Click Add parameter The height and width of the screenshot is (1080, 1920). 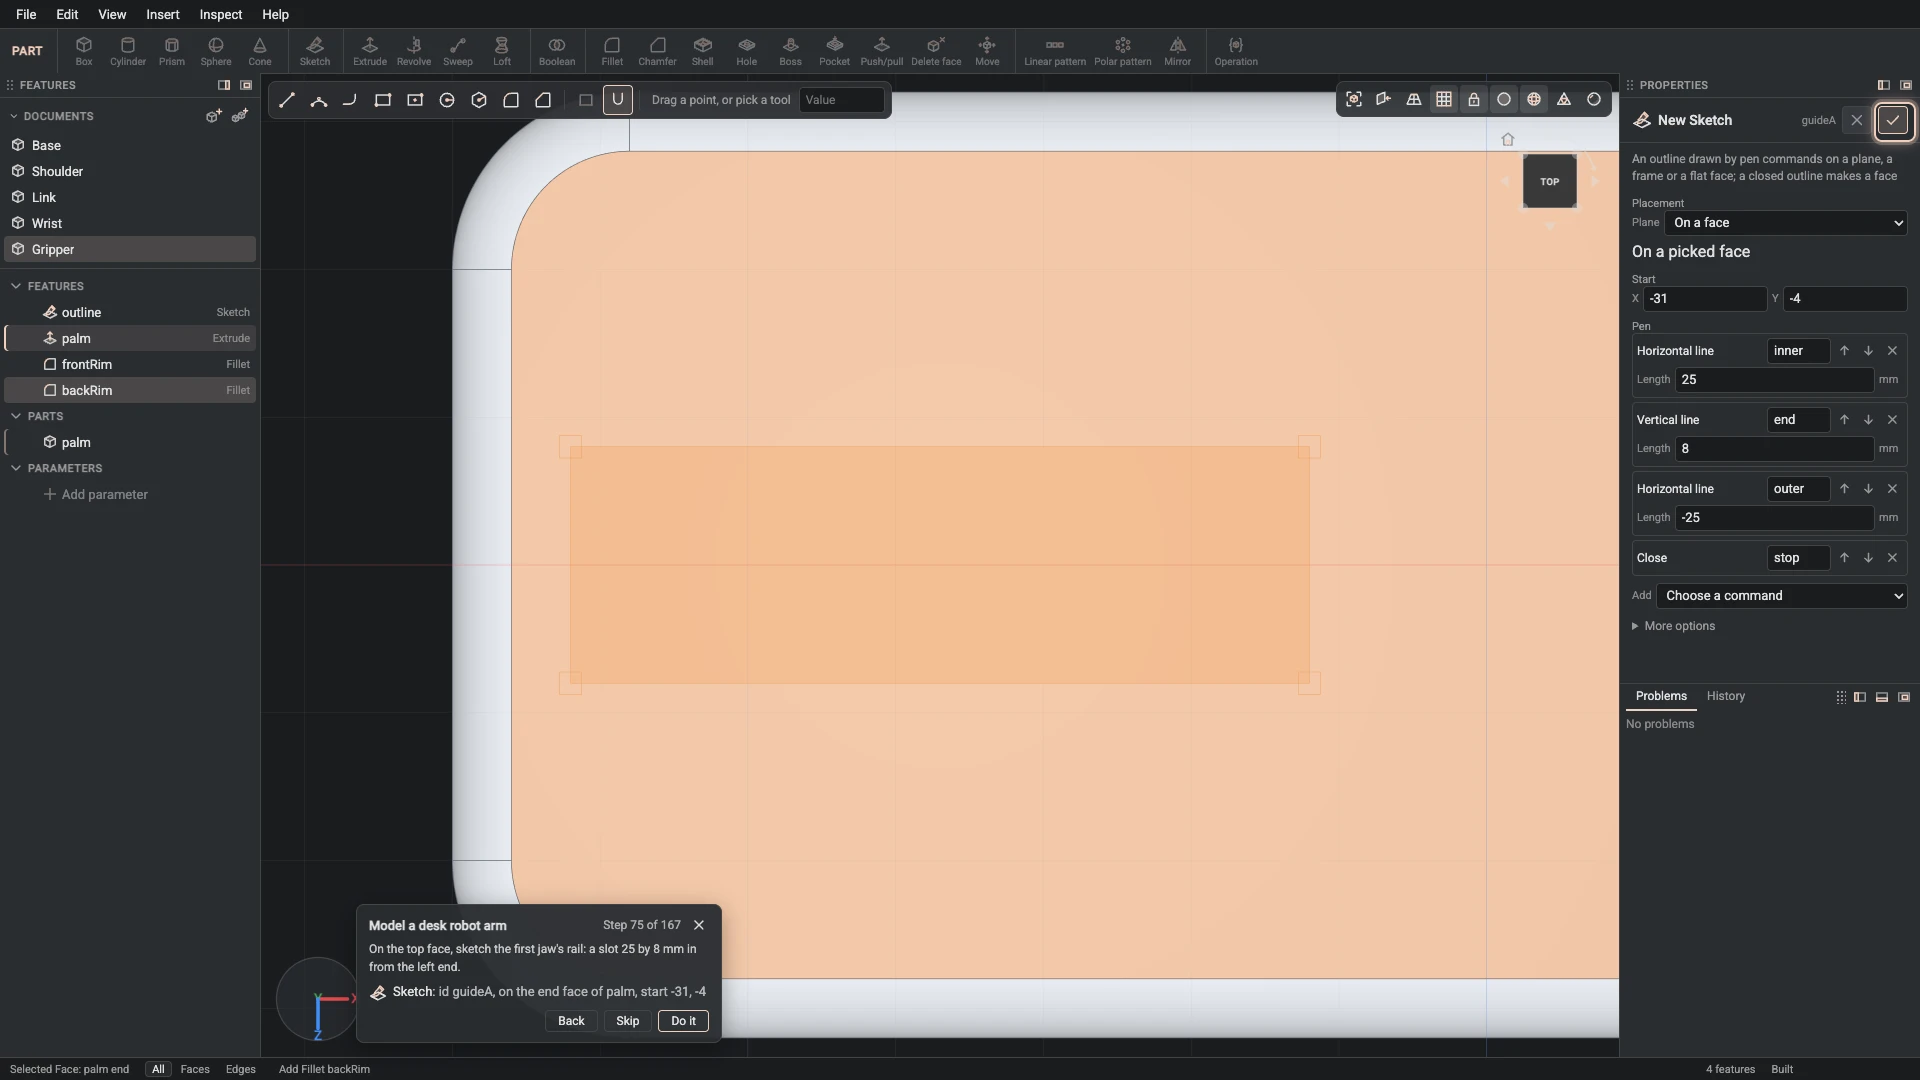click(x=96, y=495)
